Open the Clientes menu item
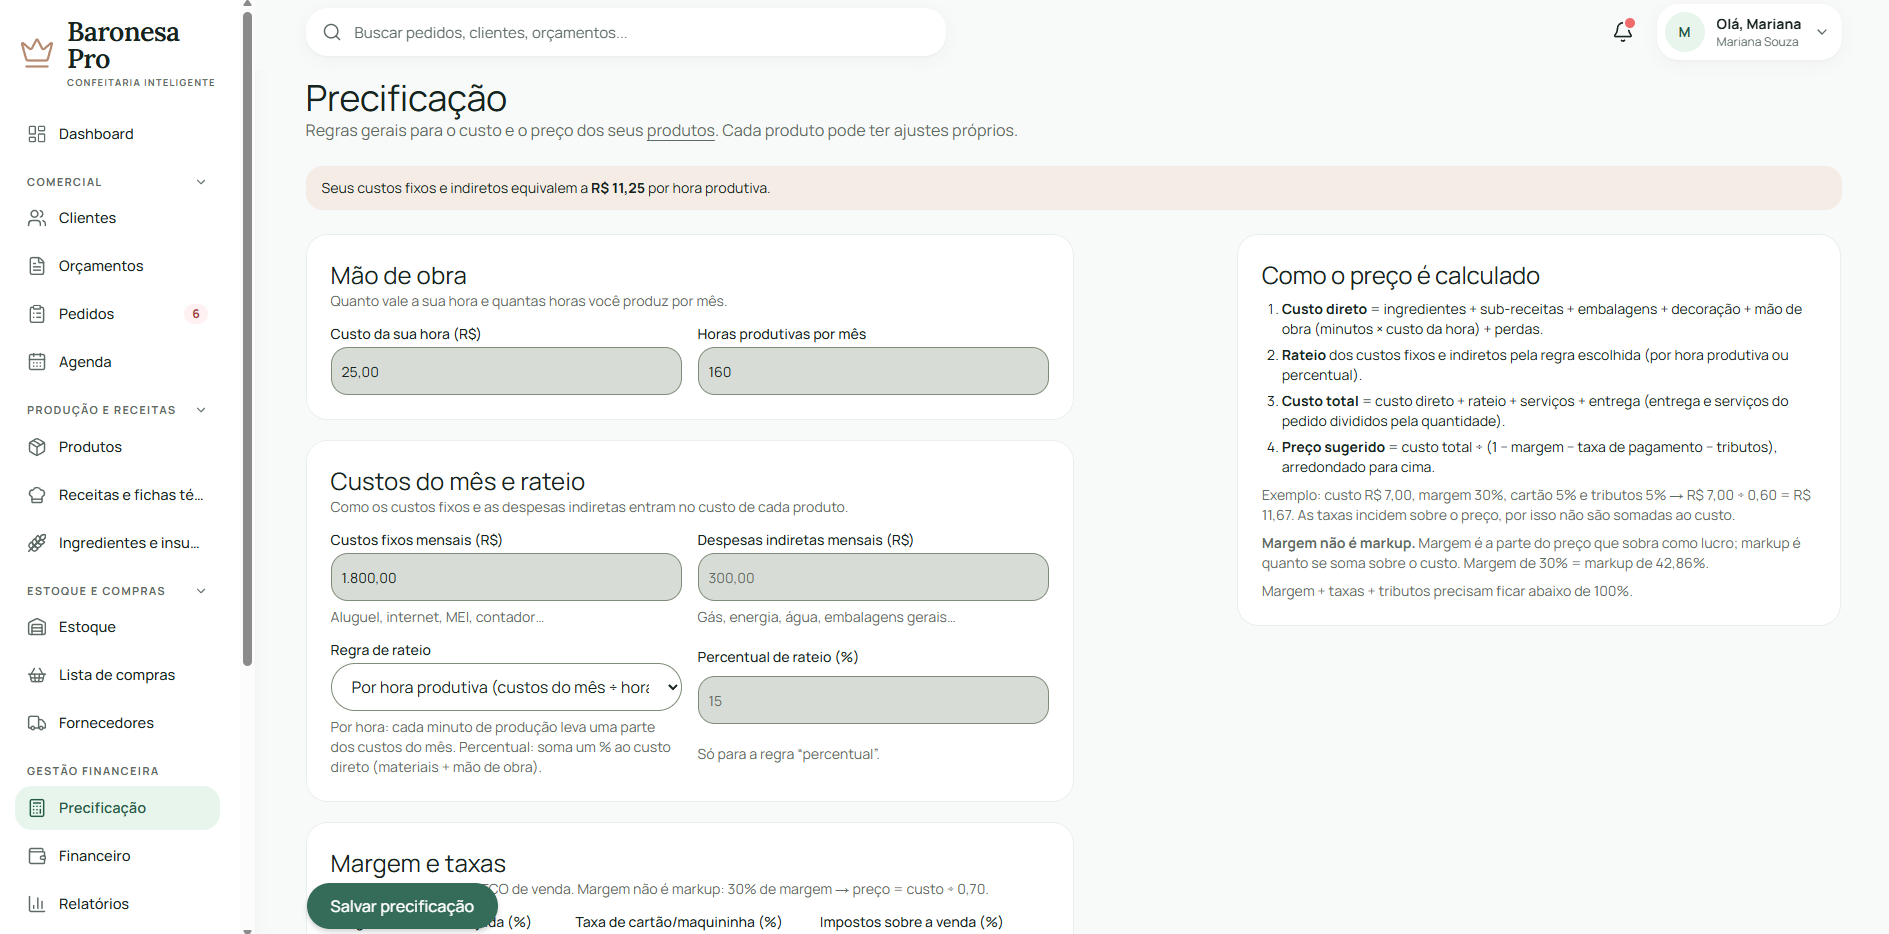The image size is (1889, 934). 117,218
